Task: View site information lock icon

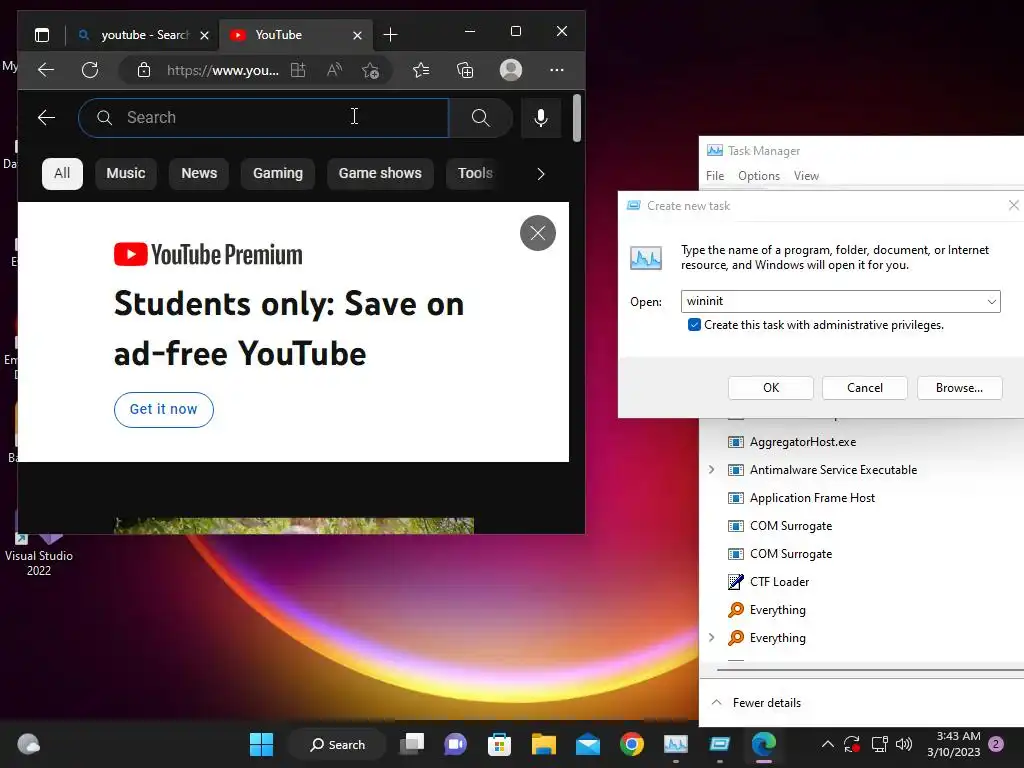Action: point(144,70)
